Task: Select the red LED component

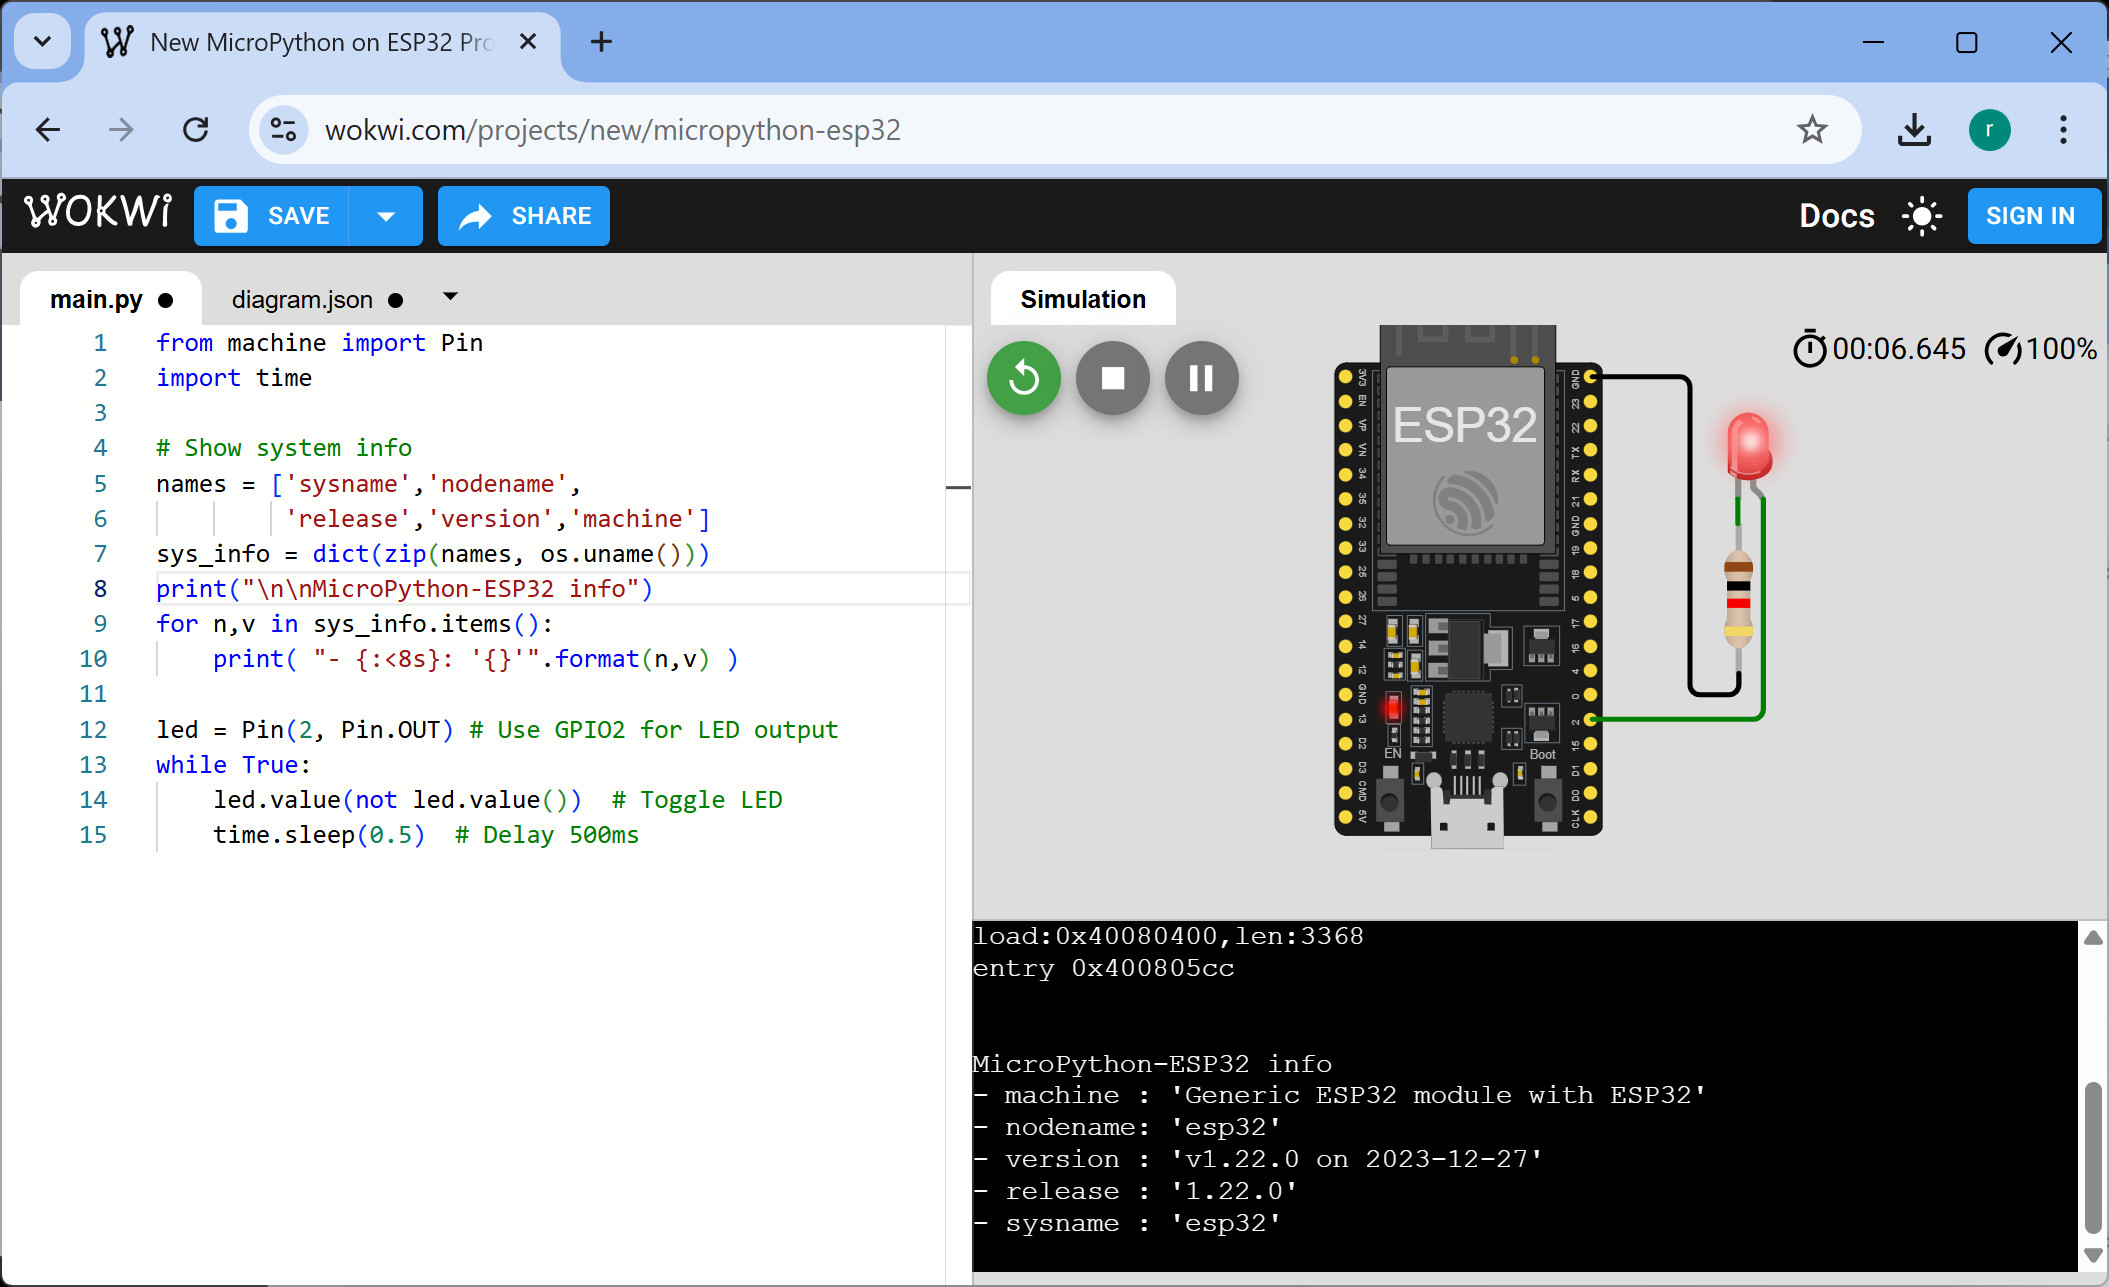Action: pyautogui.click(x=1749, y=445)
